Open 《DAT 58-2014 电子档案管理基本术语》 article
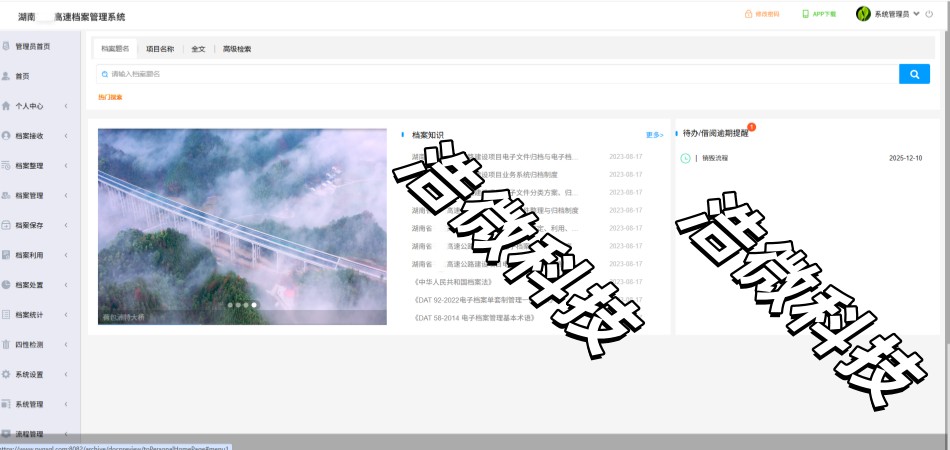The height and width of the screenshot is (450, 950). point(474,318)
